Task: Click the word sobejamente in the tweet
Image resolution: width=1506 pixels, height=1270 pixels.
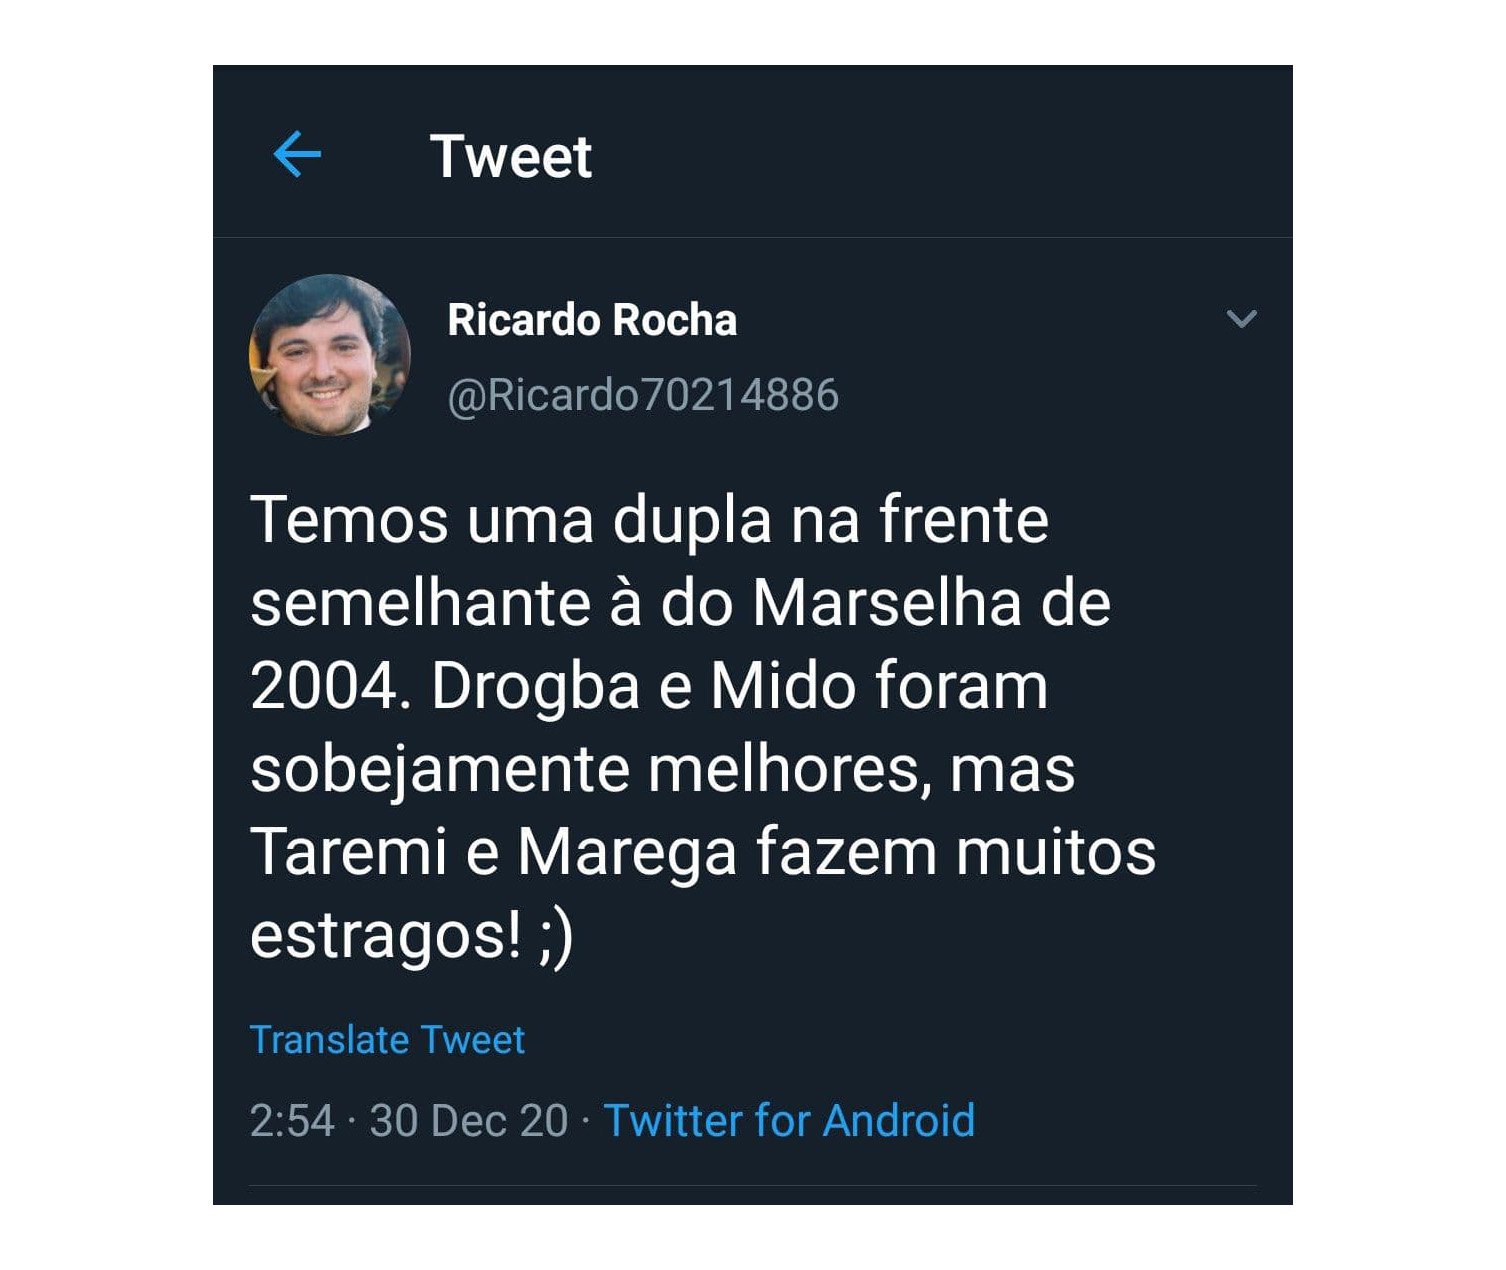Action: 441,770
